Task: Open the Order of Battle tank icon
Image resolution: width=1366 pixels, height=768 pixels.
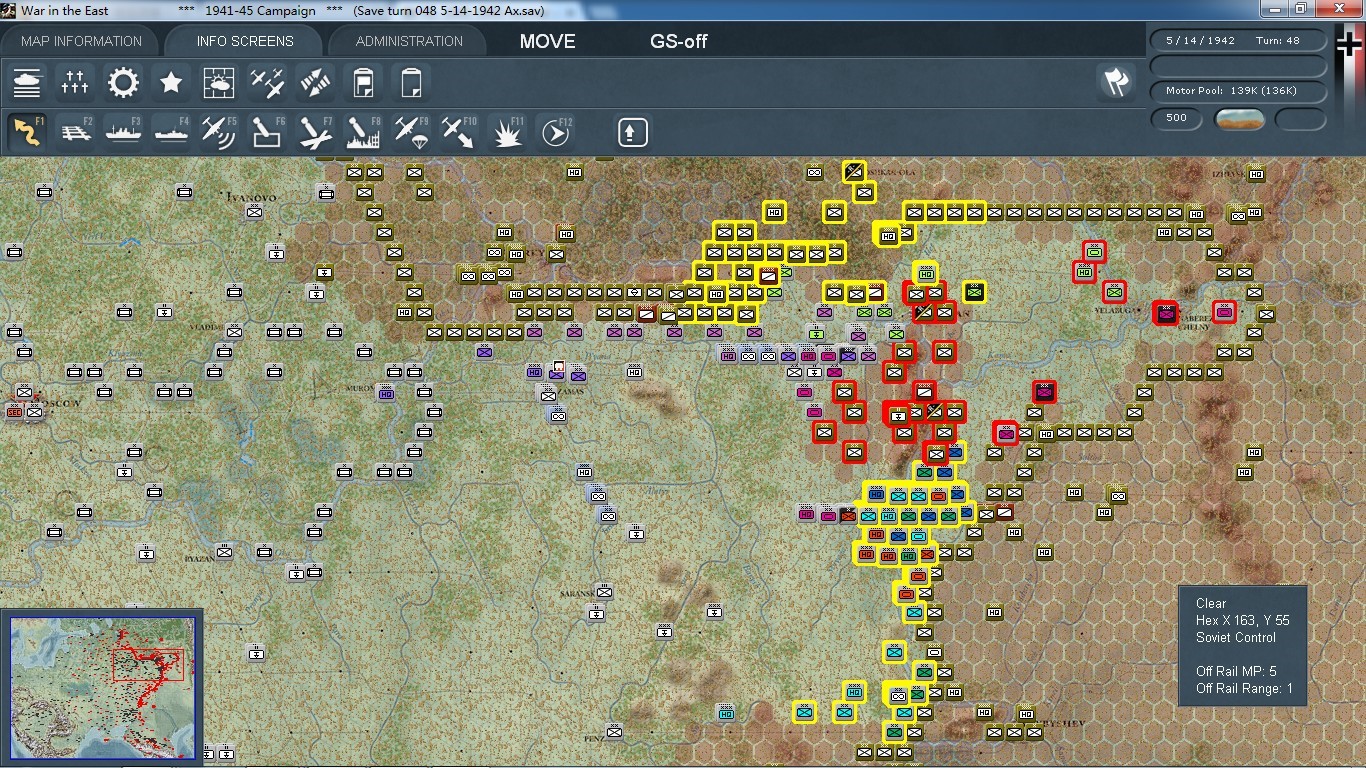Action: [27, 82]
